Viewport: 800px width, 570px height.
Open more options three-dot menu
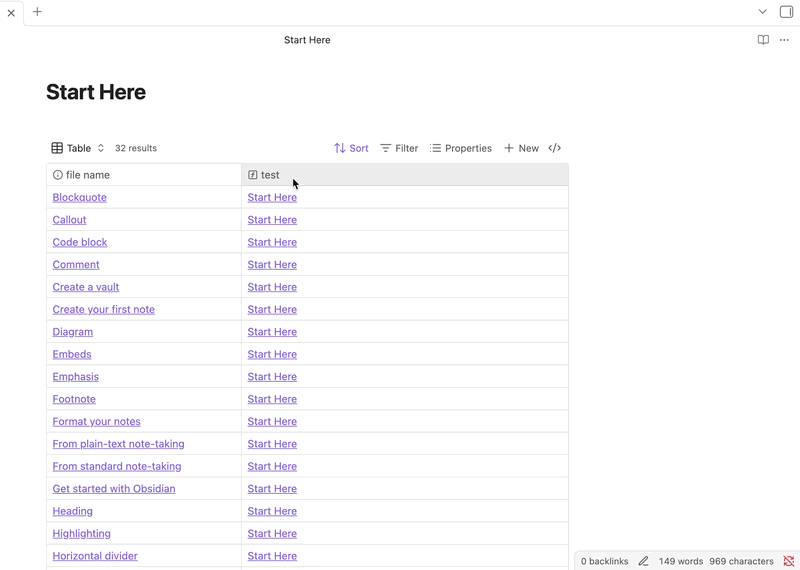click(x=784, y=40)
